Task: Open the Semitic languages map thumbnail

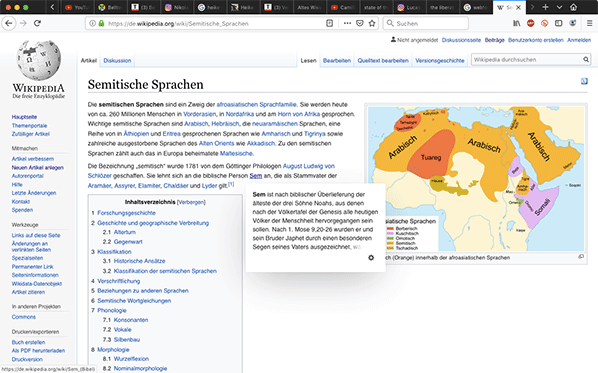Action: click(476, 178)
